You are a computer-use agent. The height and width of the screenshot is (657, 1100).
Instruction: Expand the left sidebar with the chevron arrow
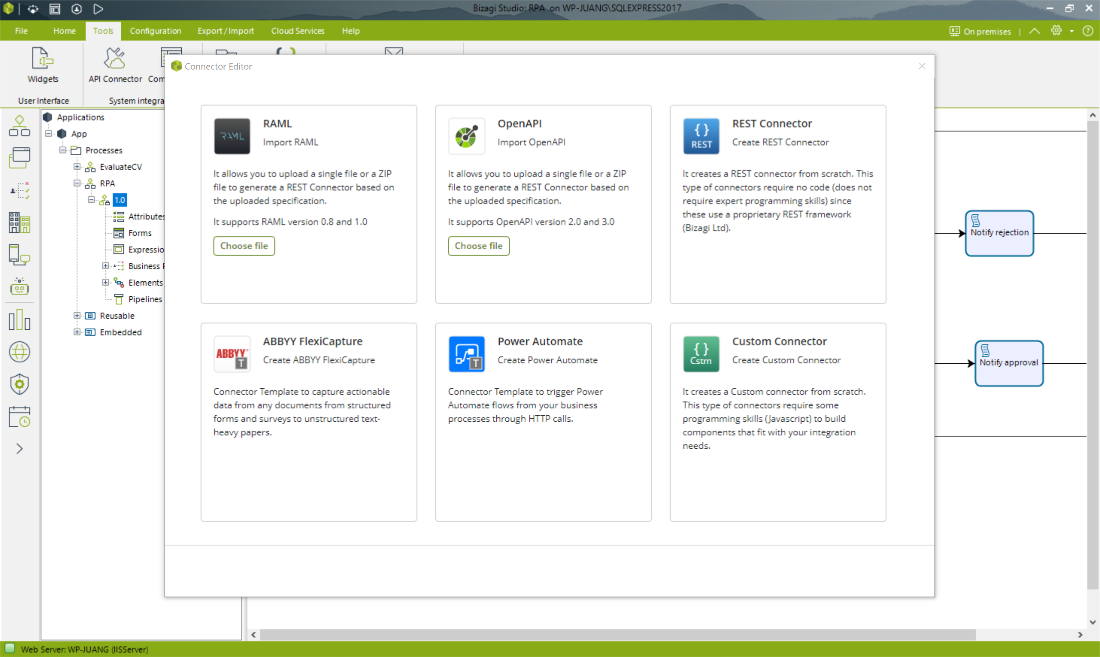point(20,449)
